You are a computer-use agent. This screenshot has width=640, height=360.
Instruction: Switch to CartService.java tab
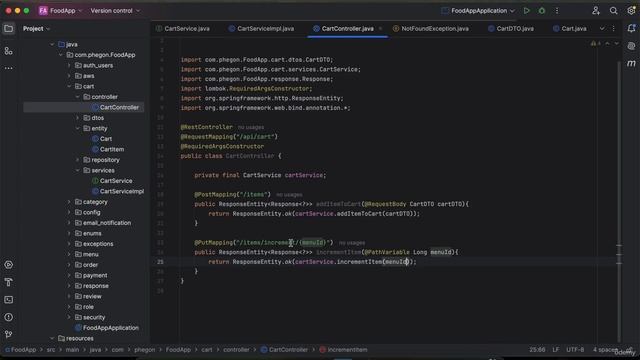pos(183,29)
